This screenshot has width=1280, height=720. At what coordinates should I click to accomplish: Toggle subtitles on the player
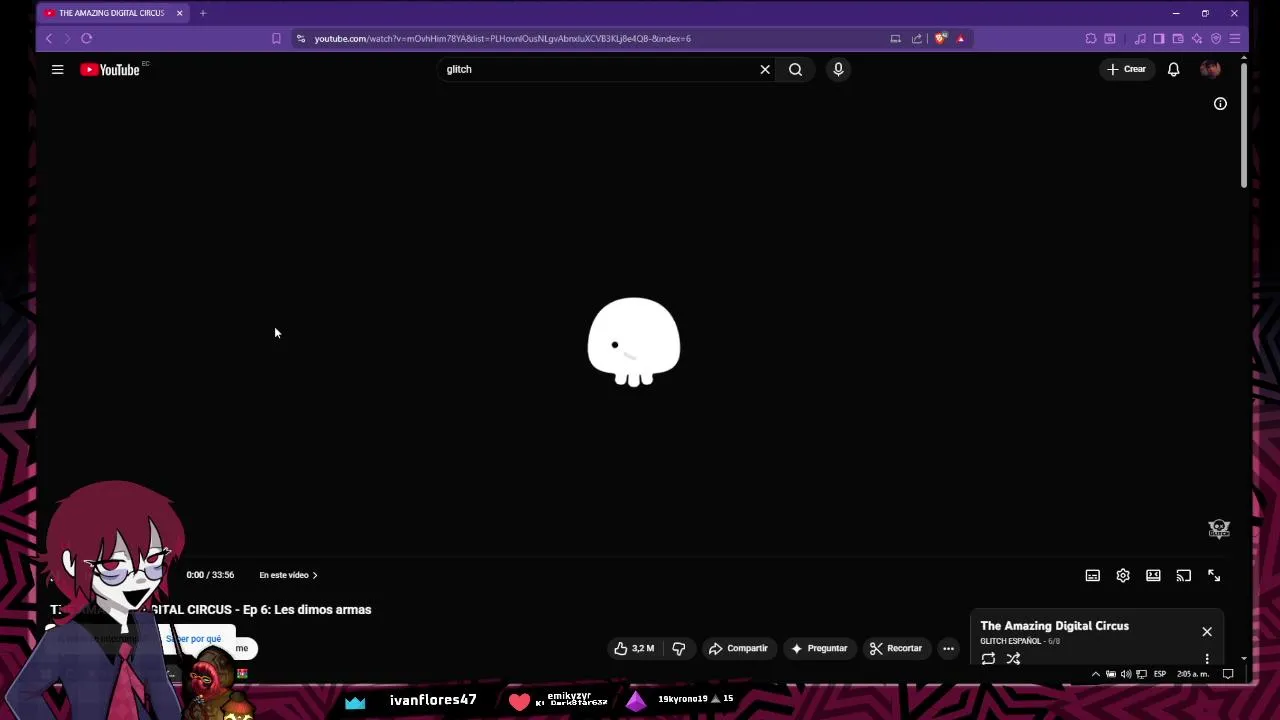tap(1093, 575)
